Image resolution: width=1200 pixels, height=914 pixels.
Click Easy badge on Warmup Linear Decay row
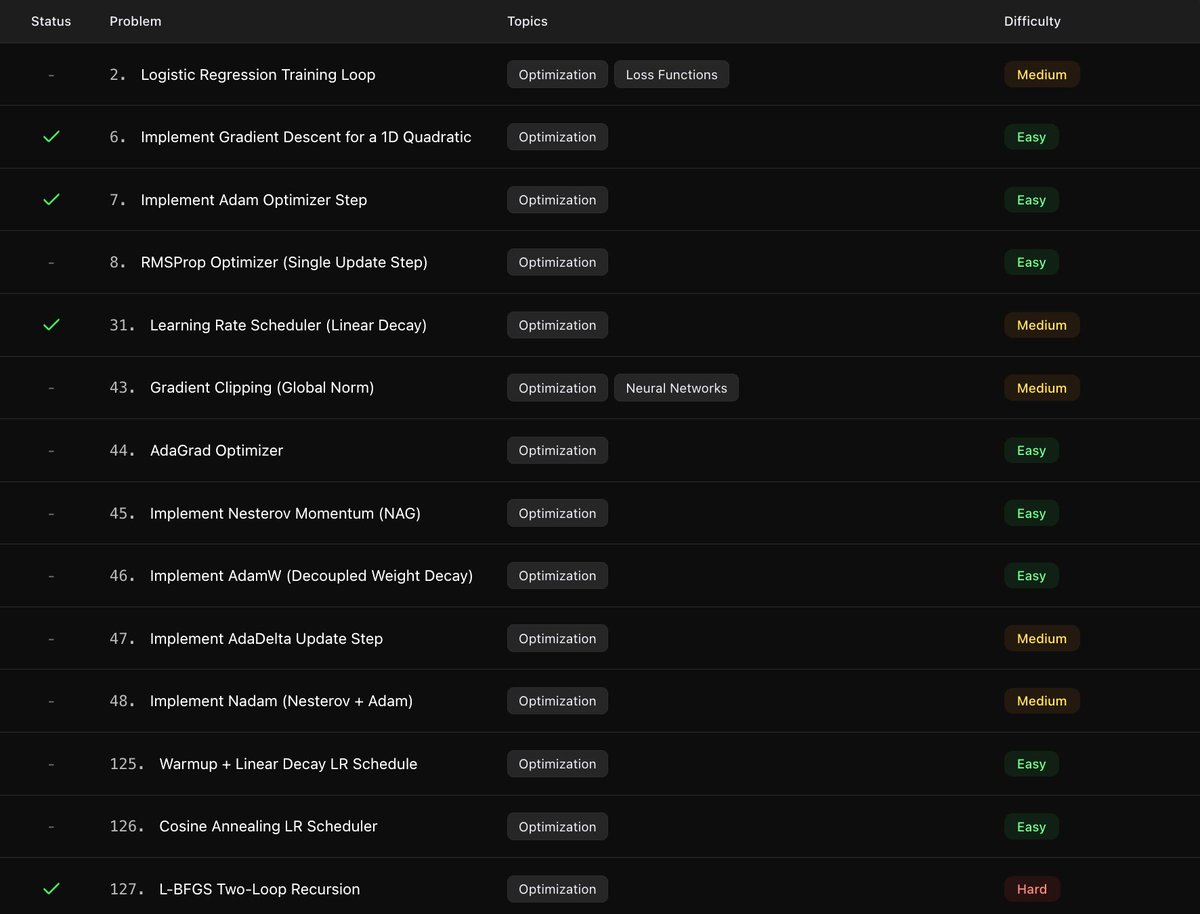pos(1031,764)
